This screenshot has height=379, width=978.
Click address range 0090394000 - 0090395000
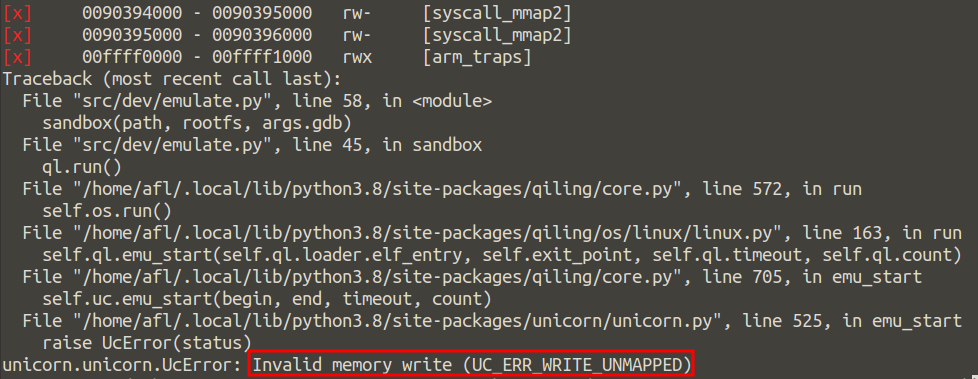[x=197, y=13]
